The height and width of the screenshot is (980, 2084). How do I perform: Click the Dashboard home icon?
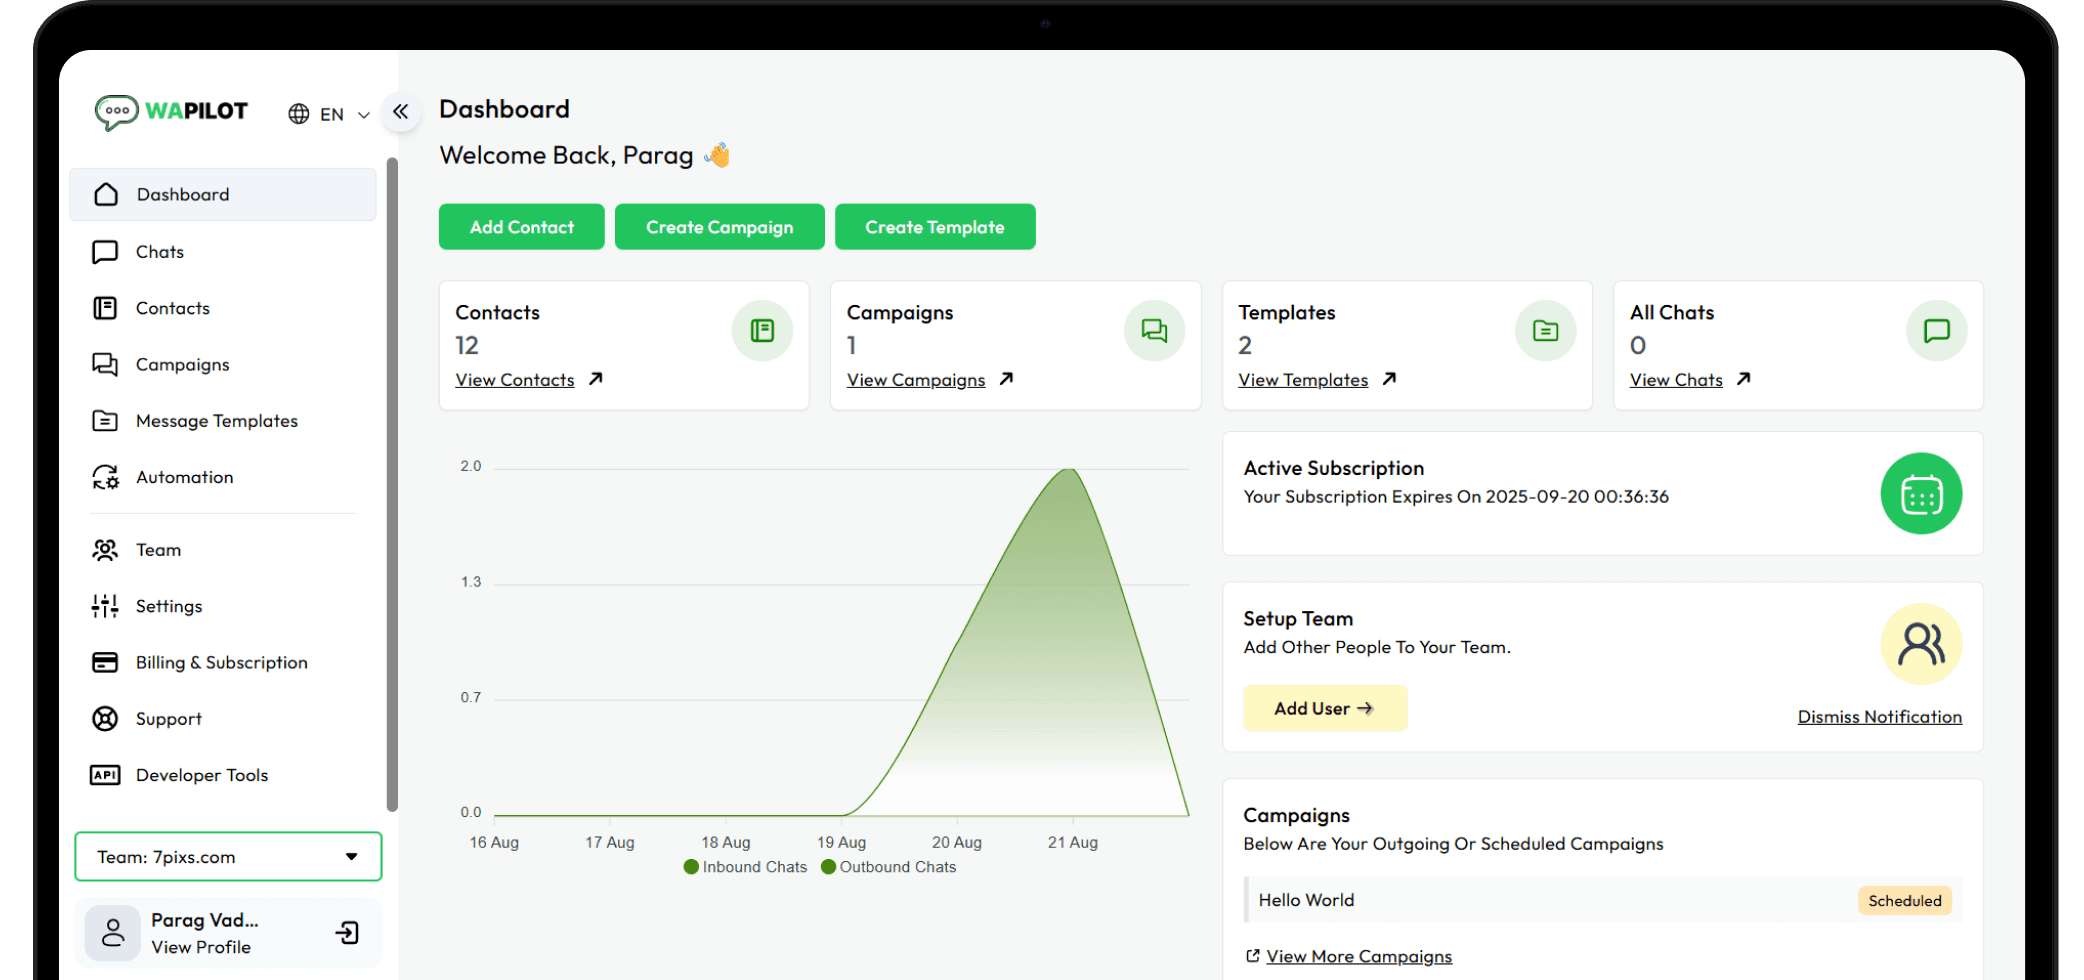coord(106,194)
